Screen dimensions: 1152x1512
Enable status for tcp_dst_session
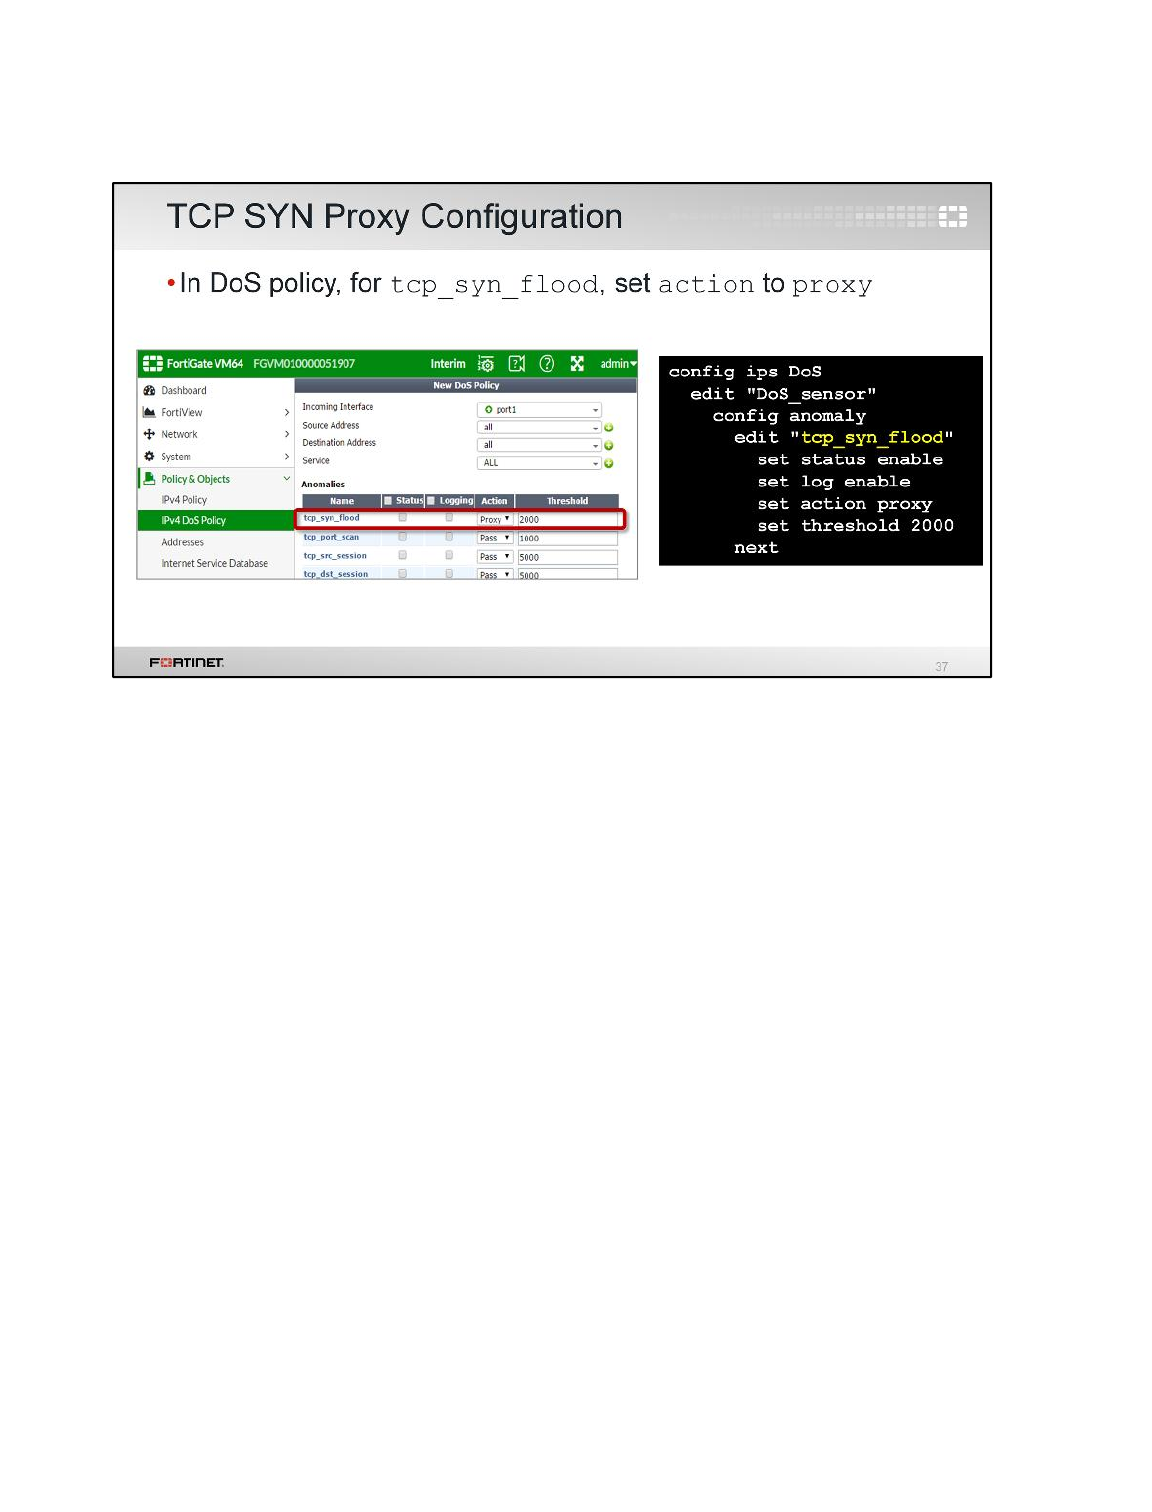pyautogui.click(x=403, y=573)
